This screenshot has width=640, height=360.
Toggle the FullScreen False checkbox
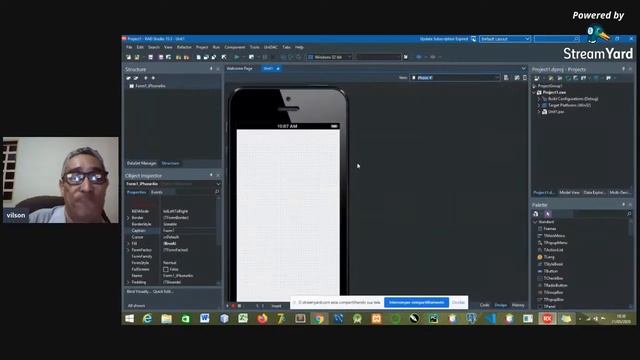(x=166, y=269)
